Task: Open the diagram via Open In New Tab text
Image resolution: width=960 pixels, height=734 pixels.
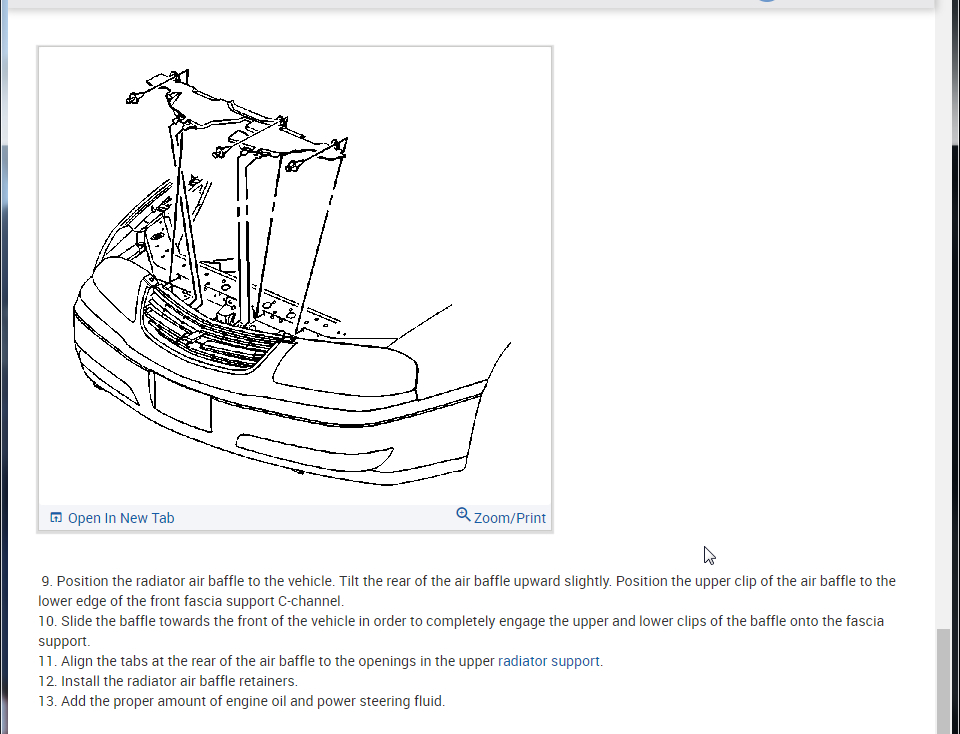Action: 120,518
